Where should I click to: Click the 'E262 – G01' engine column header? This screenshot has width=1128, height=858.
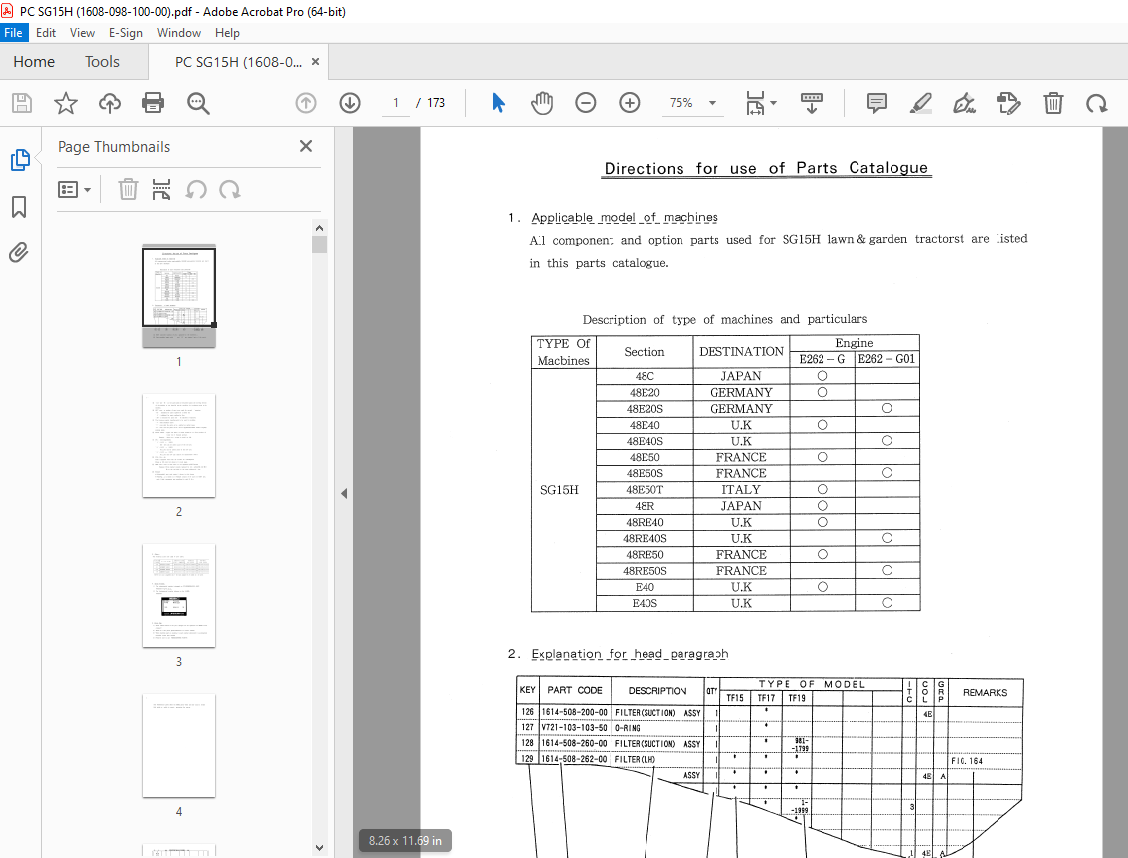pyautogui.click(x=886, y=359)
